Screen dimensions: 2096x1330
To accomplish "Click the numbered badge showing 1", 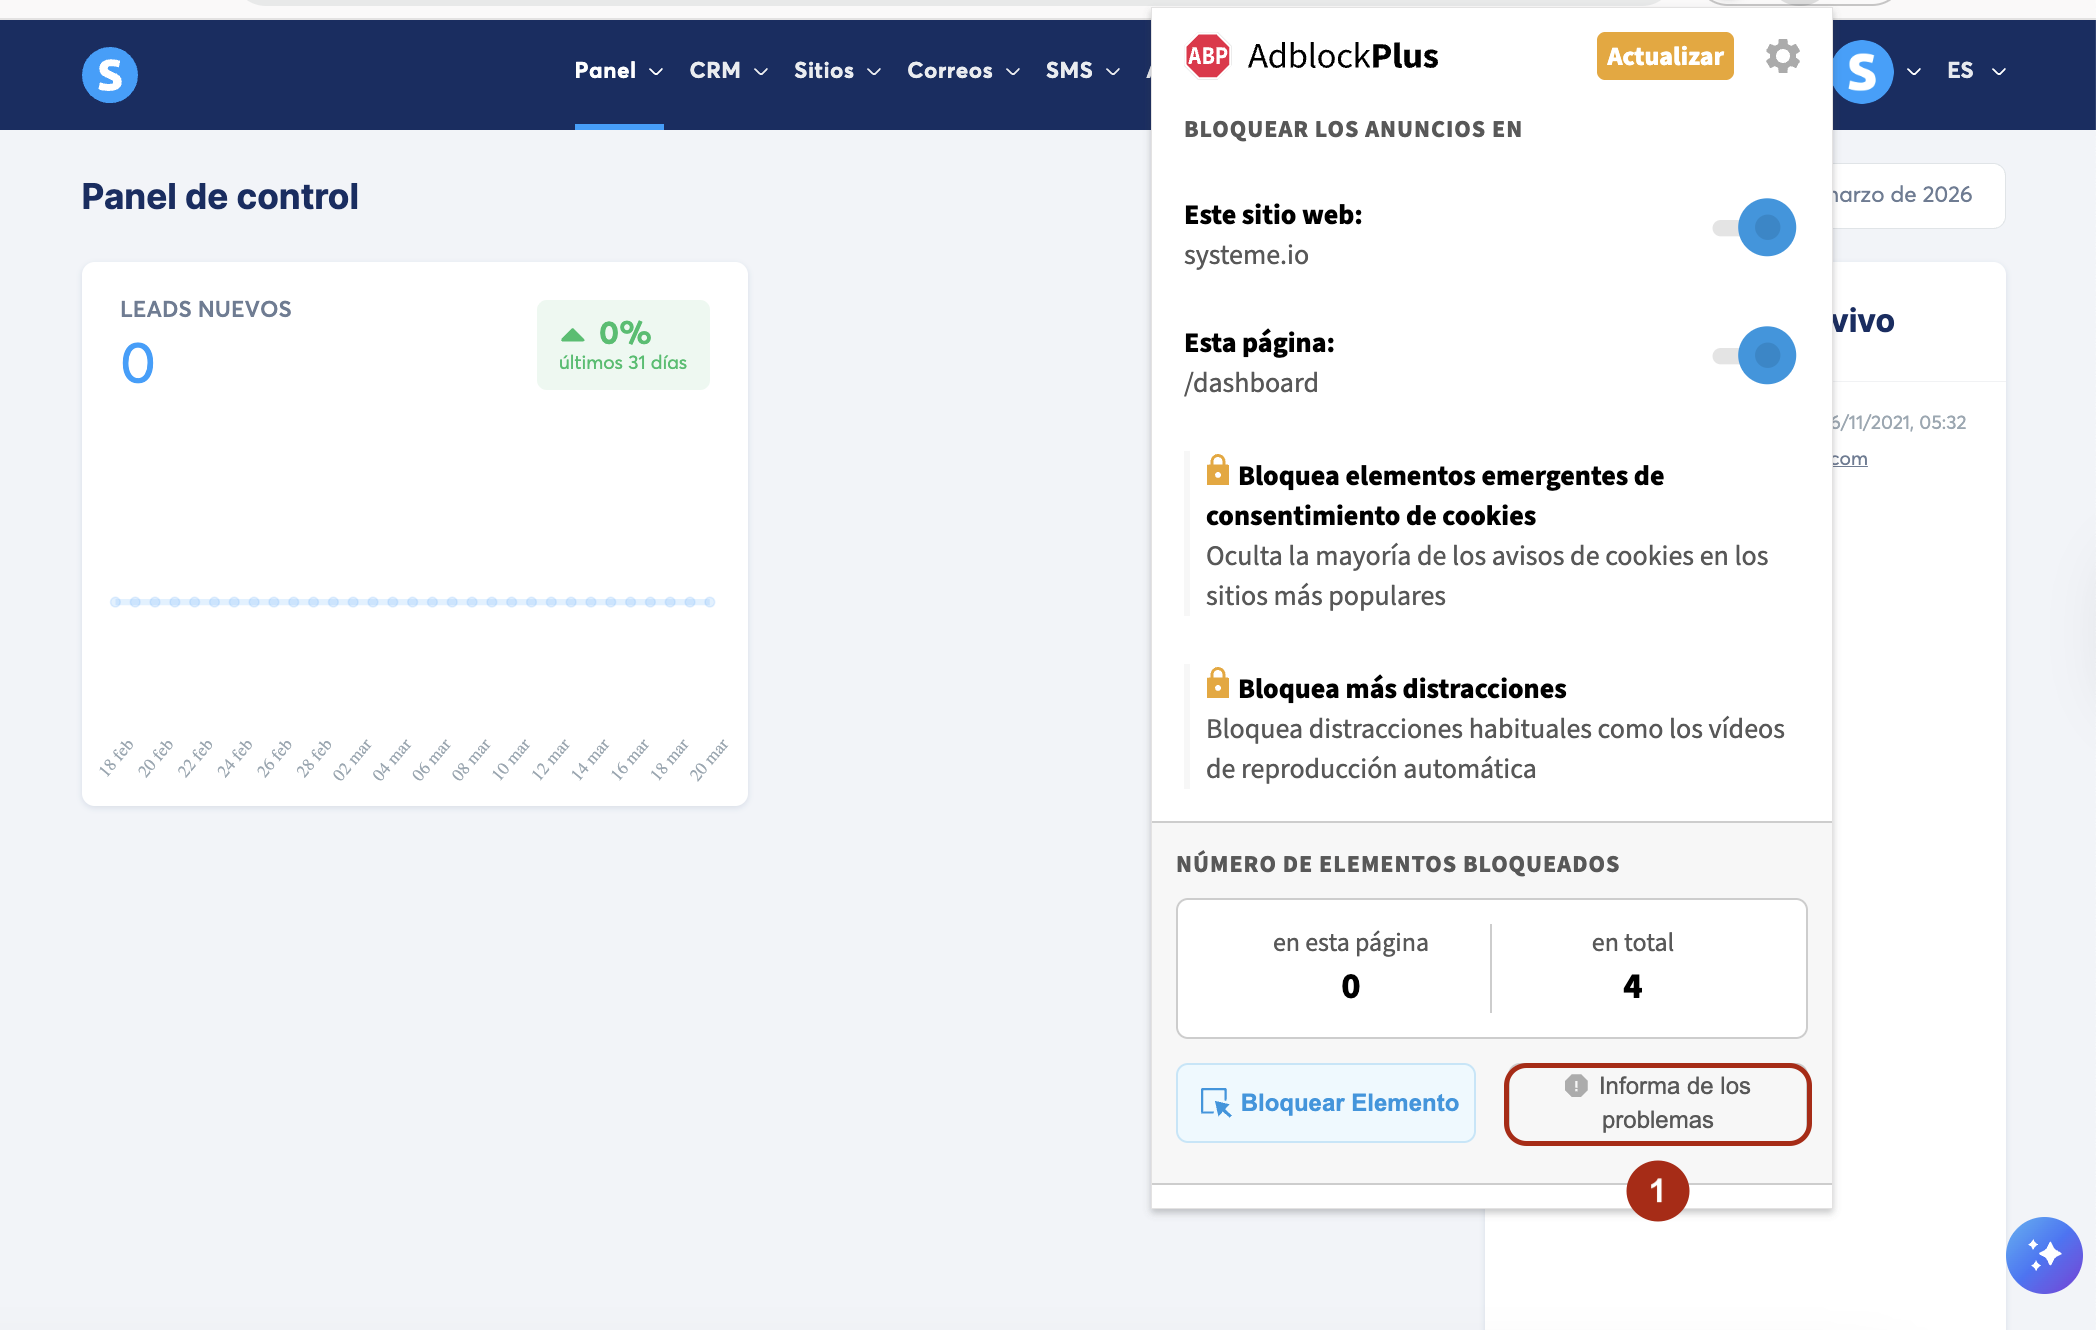I will [1657, 1190].
